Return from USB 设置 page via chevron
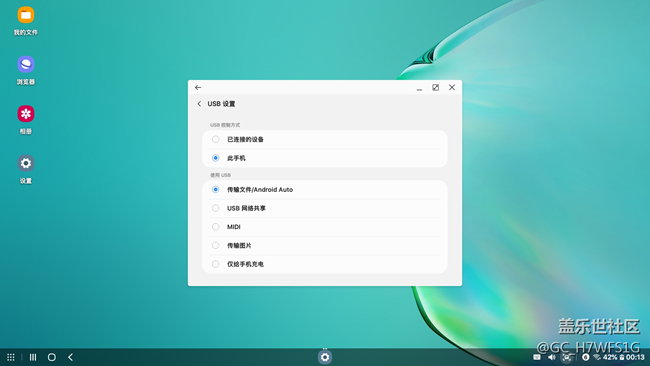Screen dimensions: 650x366 point(199,104)
